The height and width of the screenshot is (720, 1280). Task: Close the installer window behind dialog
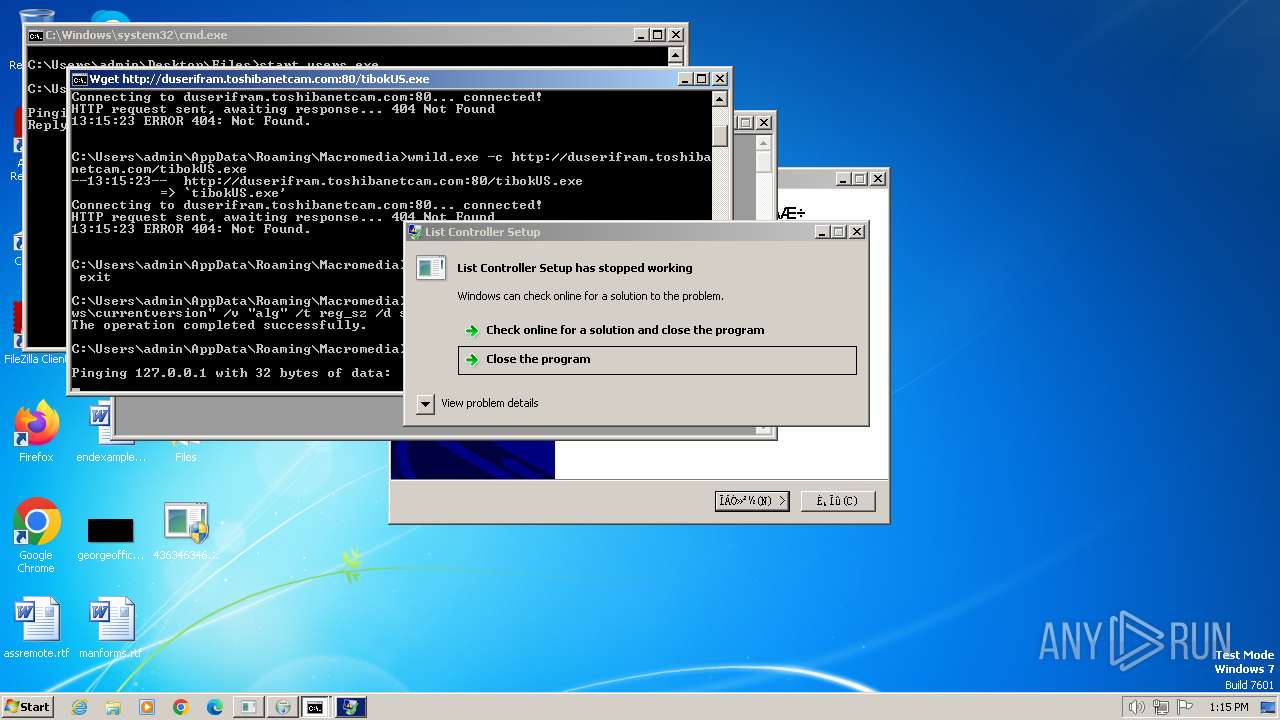pyautogui.click(x=878, y=179)
